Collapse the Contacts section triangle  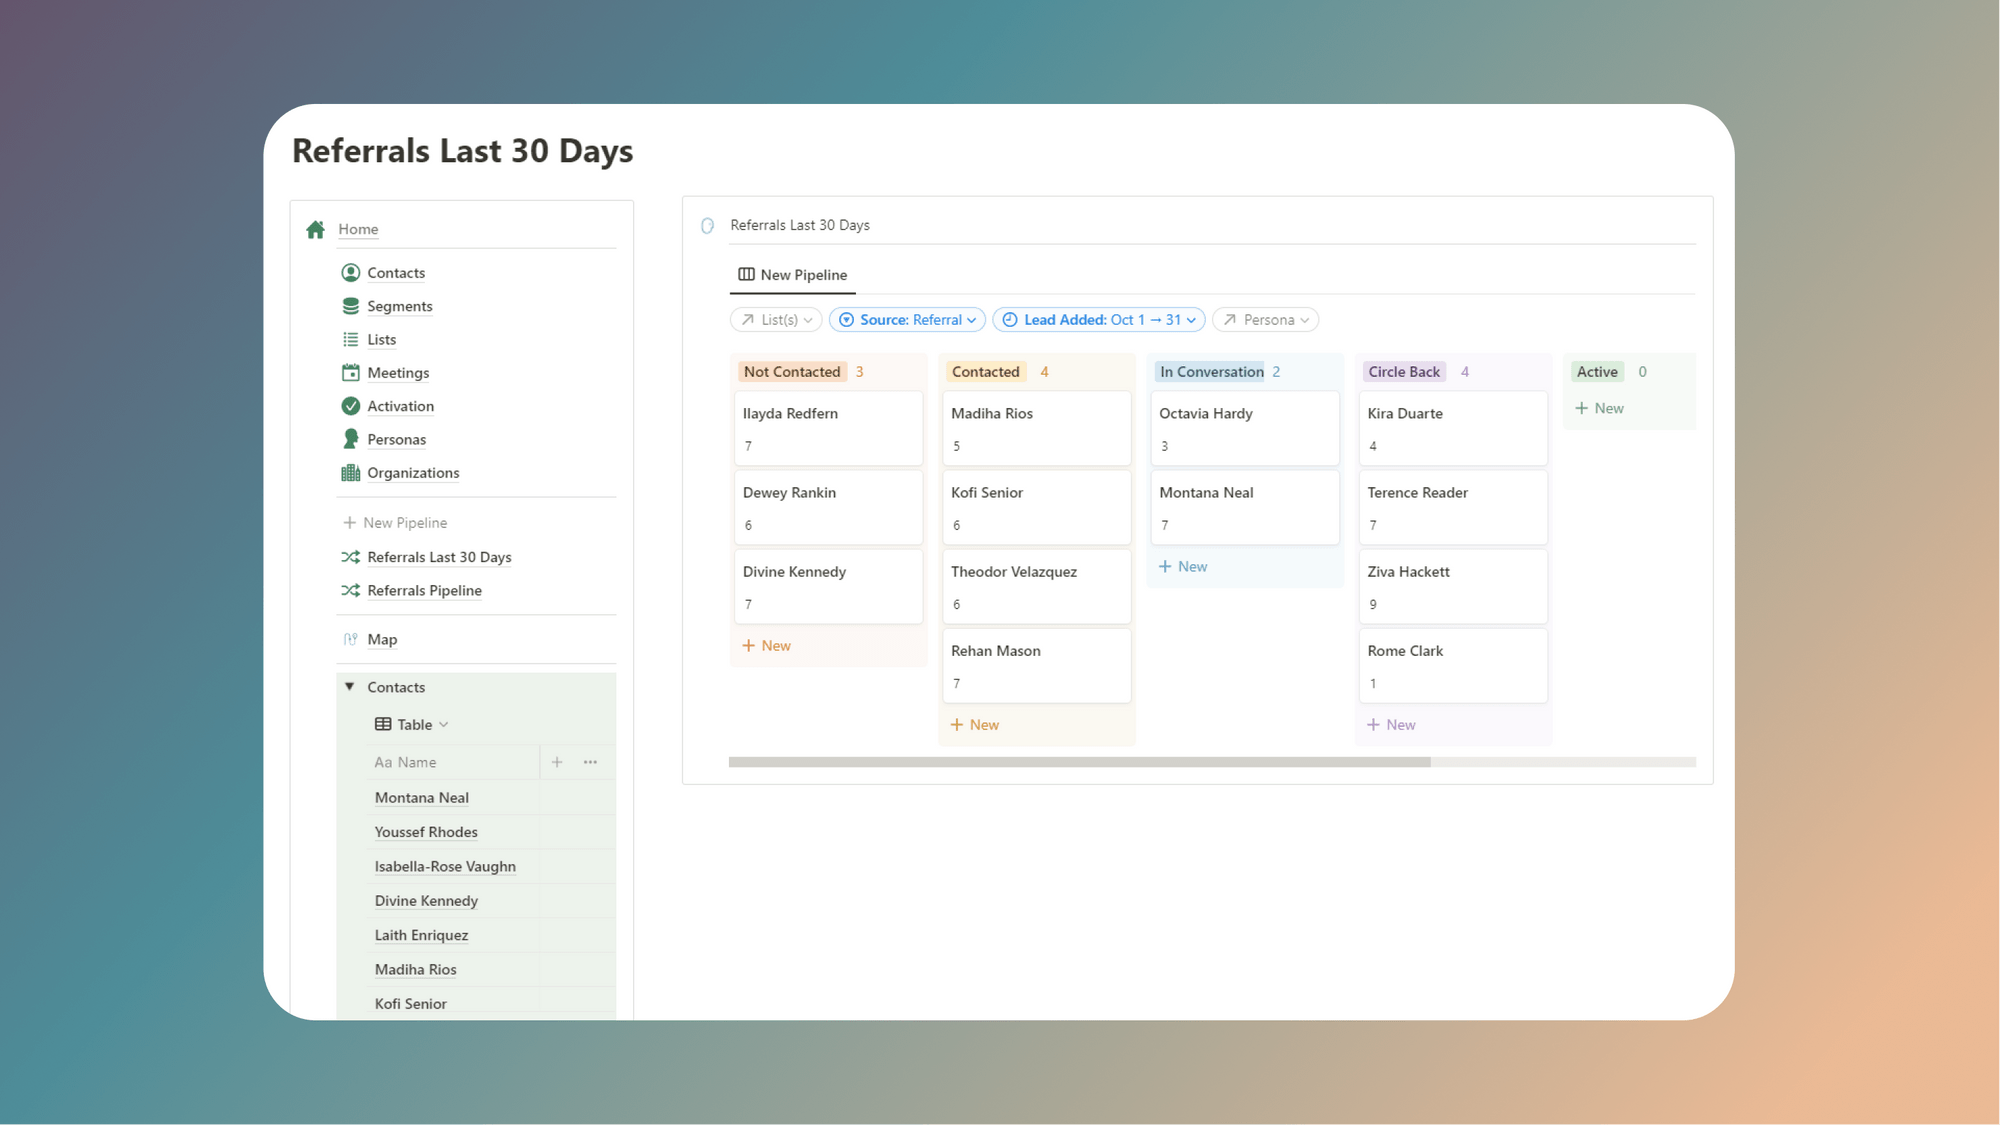tap(348, 687)
